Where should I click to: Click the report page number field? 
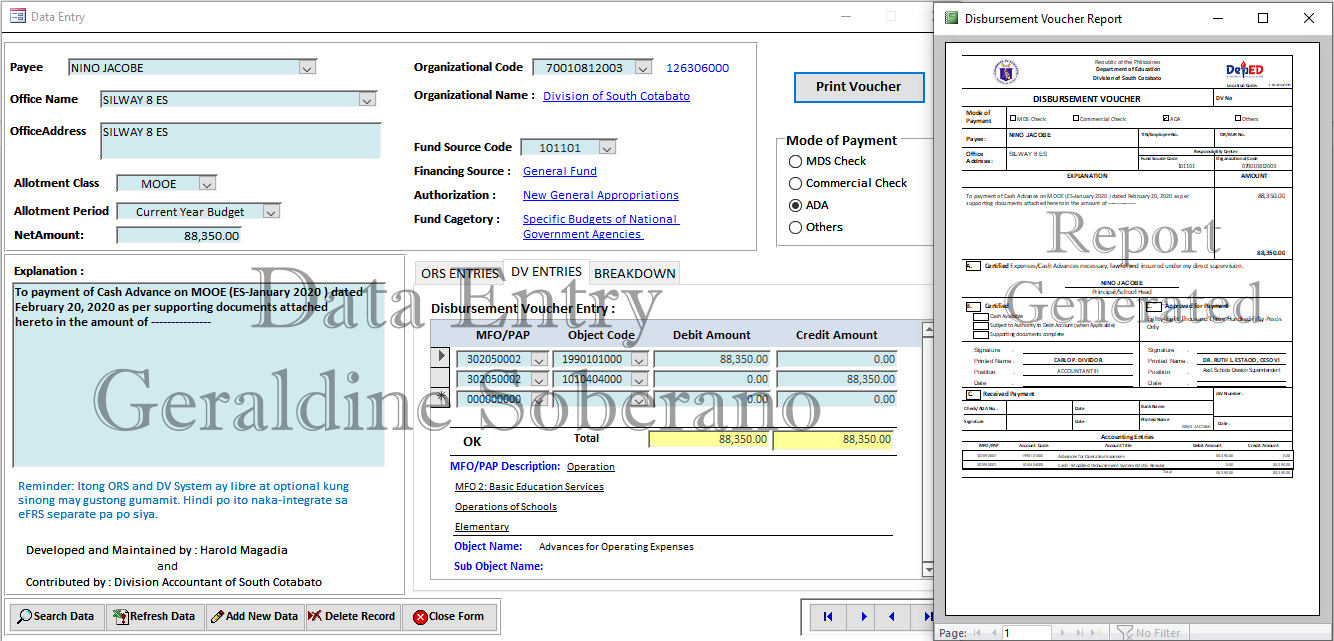[x=1027, y=633]
